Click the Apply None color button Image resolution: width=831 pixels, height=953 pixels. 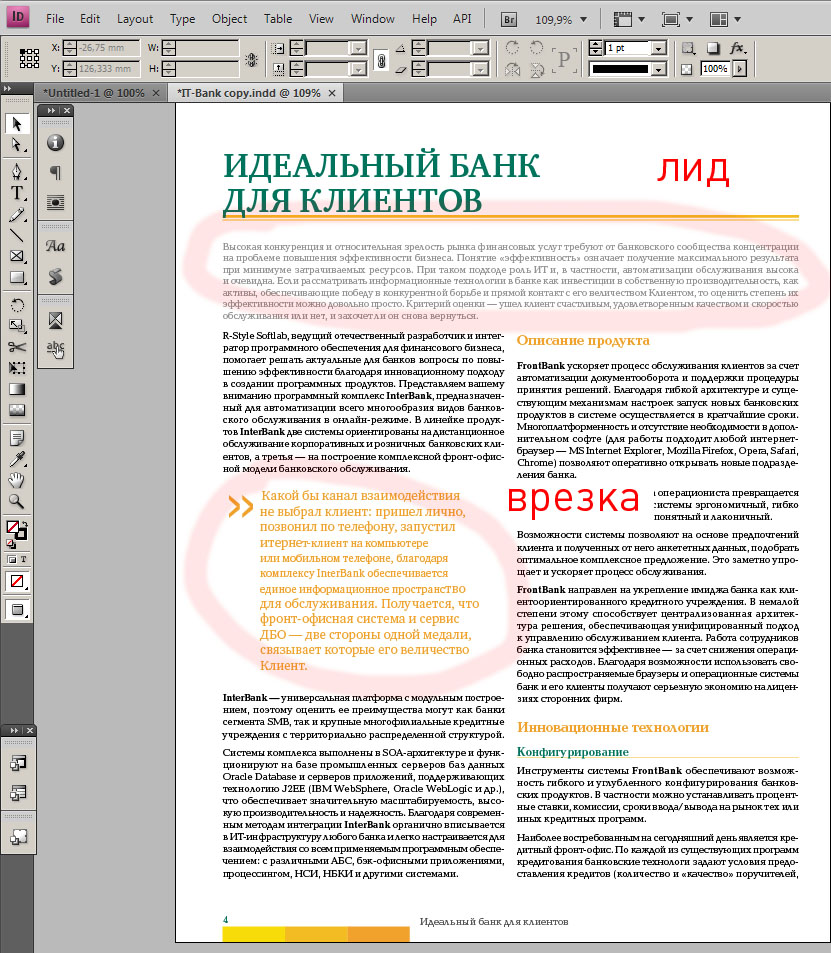17,582
